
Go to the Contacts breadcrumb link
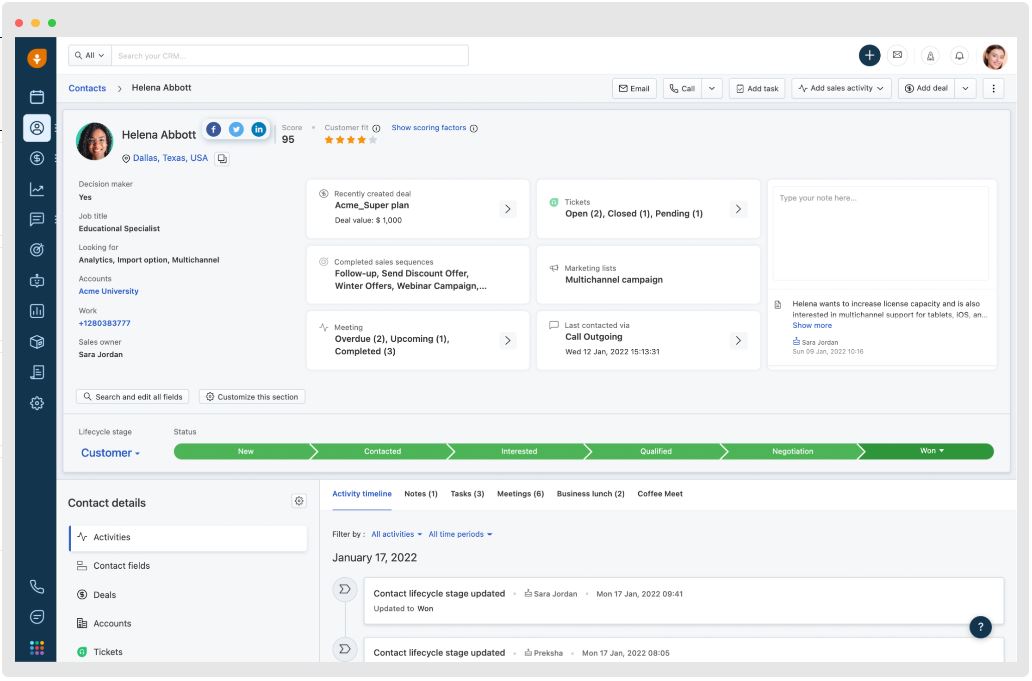[x=87, y=88]
